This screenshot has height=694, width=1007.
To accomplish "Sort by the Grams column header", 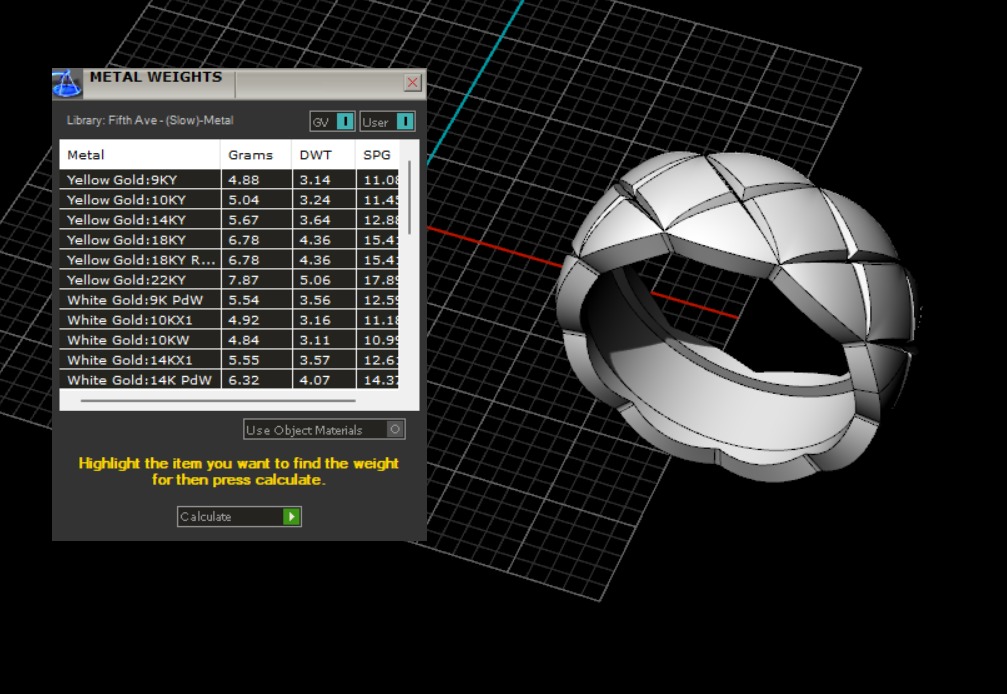I will (x=256, y=155).
